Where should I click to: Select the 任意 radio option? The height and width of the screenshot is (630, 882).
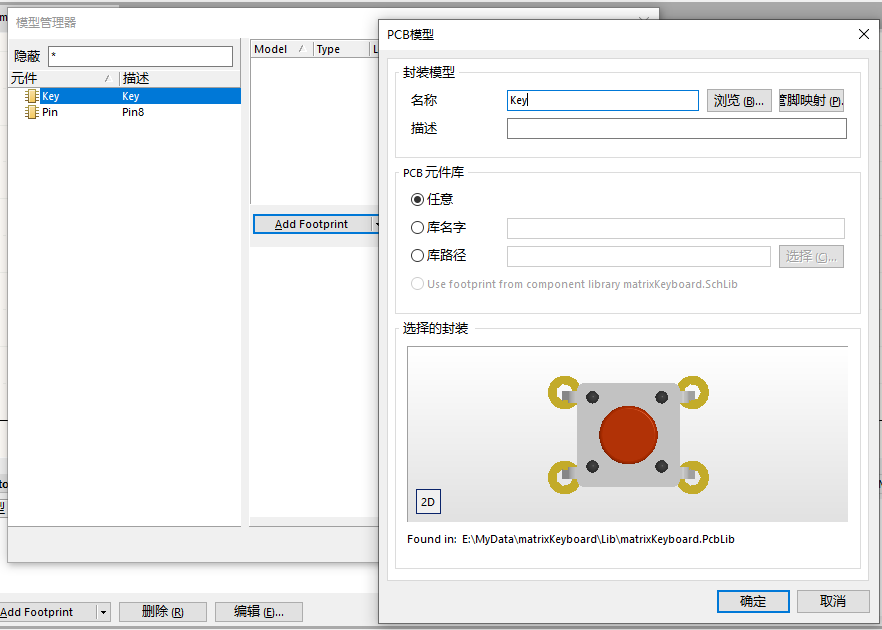pos(418,199)
